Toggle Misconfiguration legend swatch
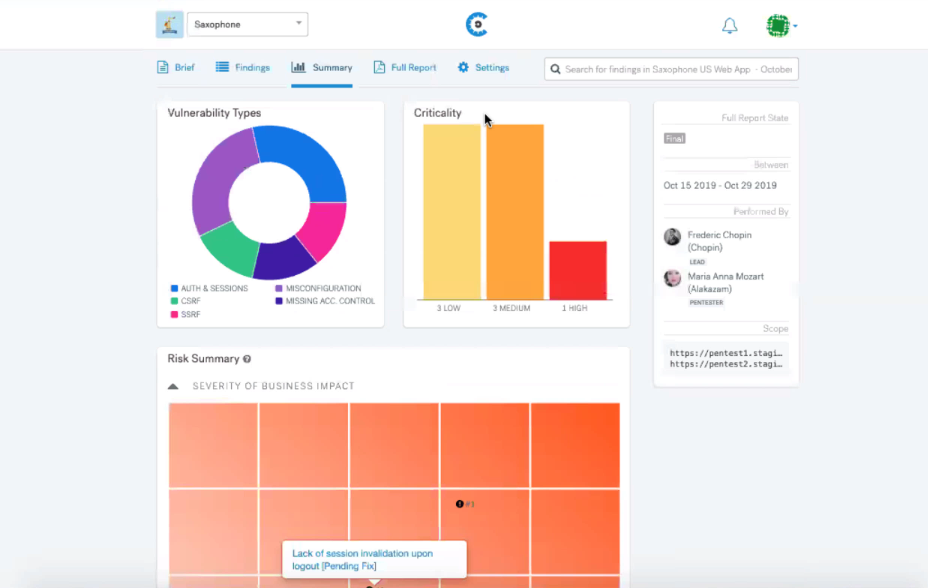 click(x=279, y=289)
